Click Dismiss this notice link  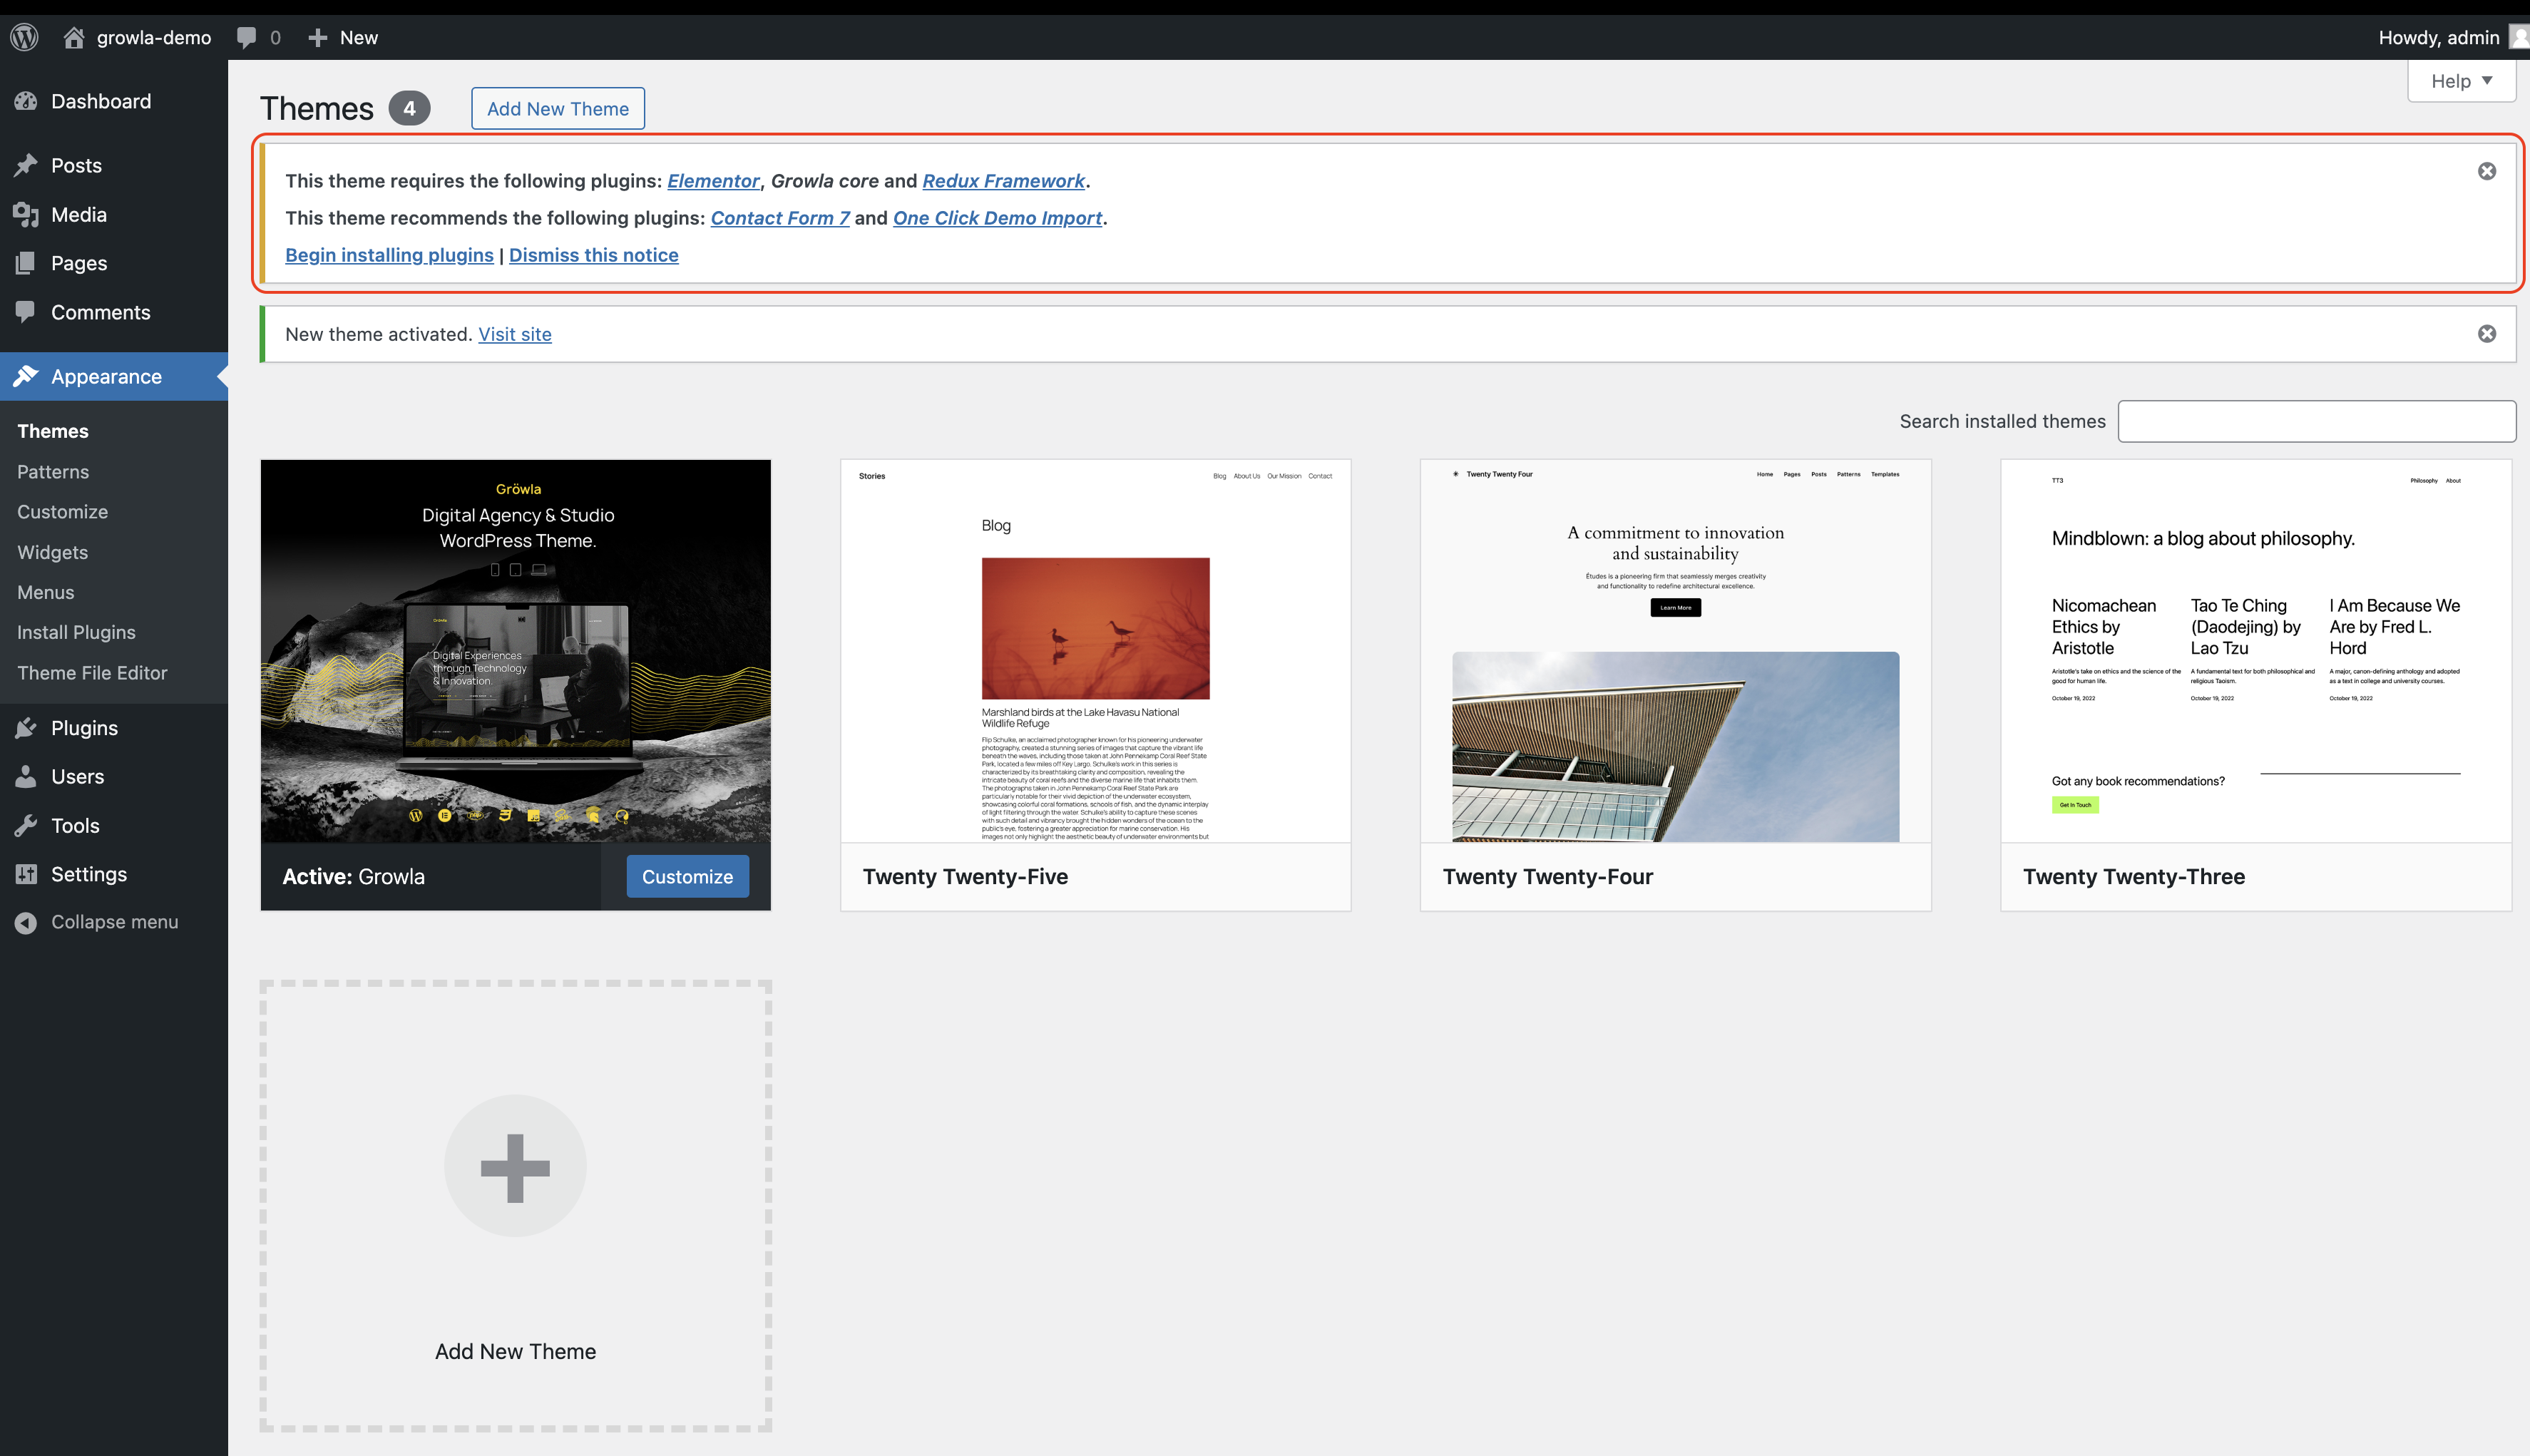click(593, 255)
